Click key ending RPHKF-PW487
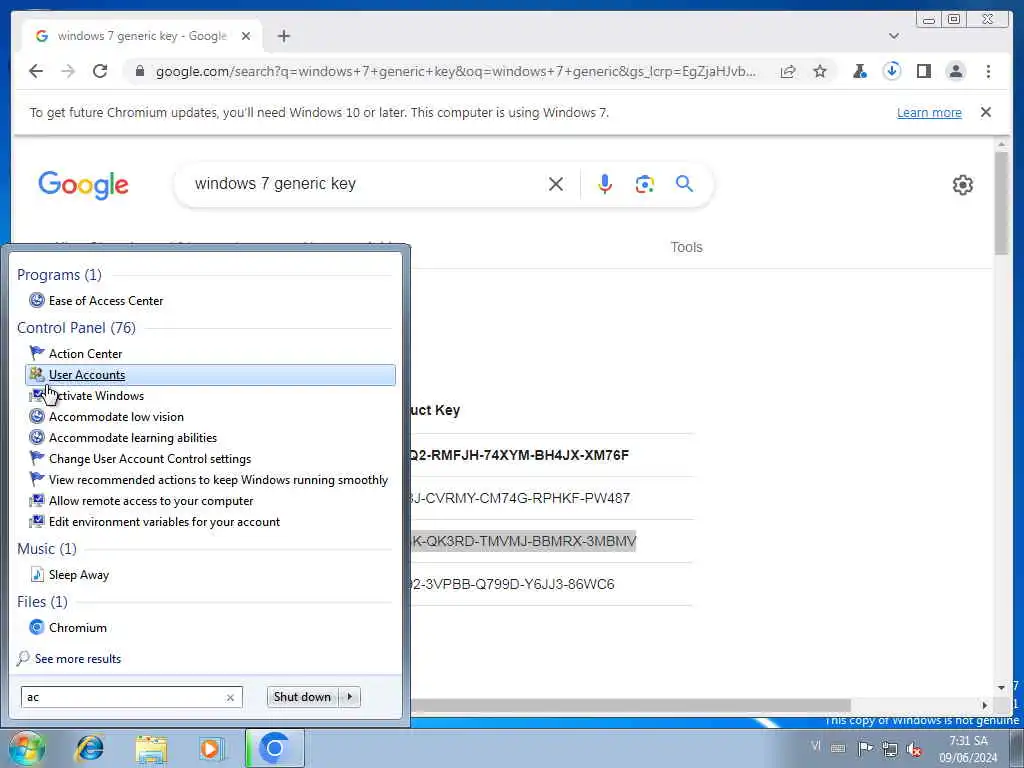The width and height of the screenshot is (1024, 768). 520,498
